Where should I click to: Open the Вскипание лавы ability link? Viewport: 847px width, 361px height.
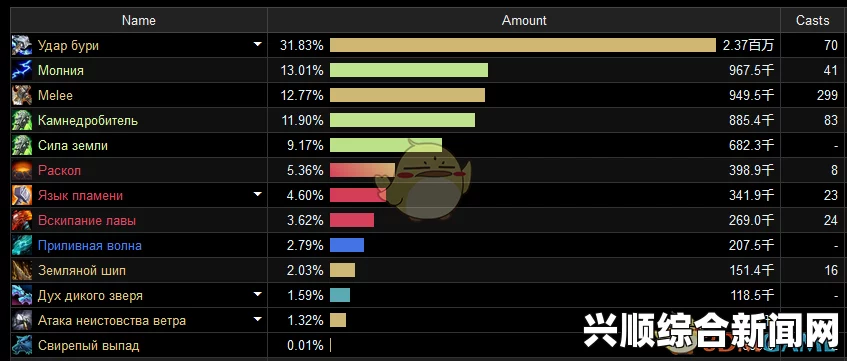click(x=87, y=220)
